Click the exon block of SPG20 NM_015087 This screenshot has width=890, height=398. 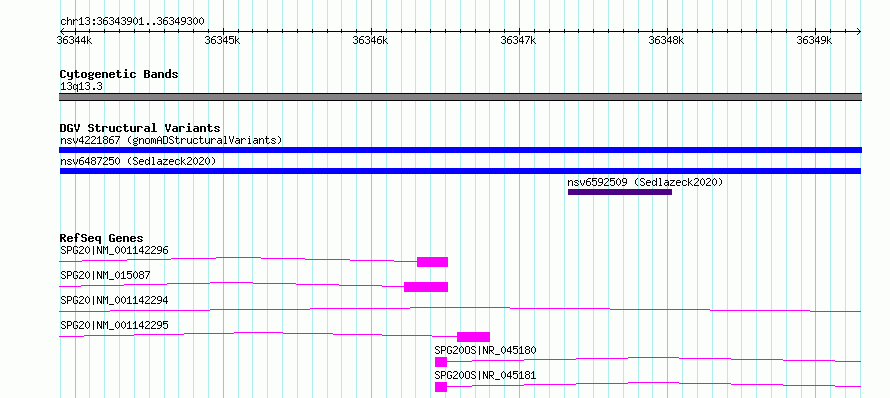click(x=426, y=287)
